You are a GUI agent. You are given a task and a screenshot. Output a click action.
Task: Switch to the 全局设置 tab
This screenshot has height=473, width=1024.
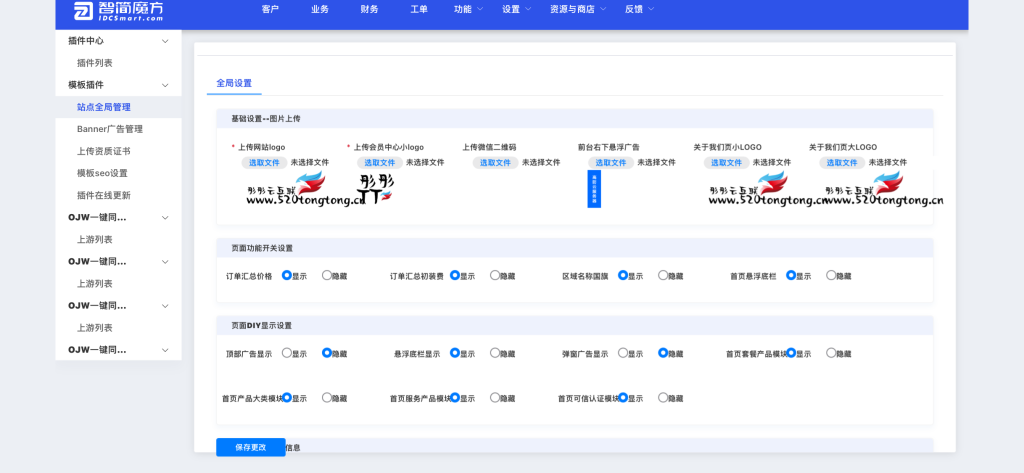(x=234, y=83)
